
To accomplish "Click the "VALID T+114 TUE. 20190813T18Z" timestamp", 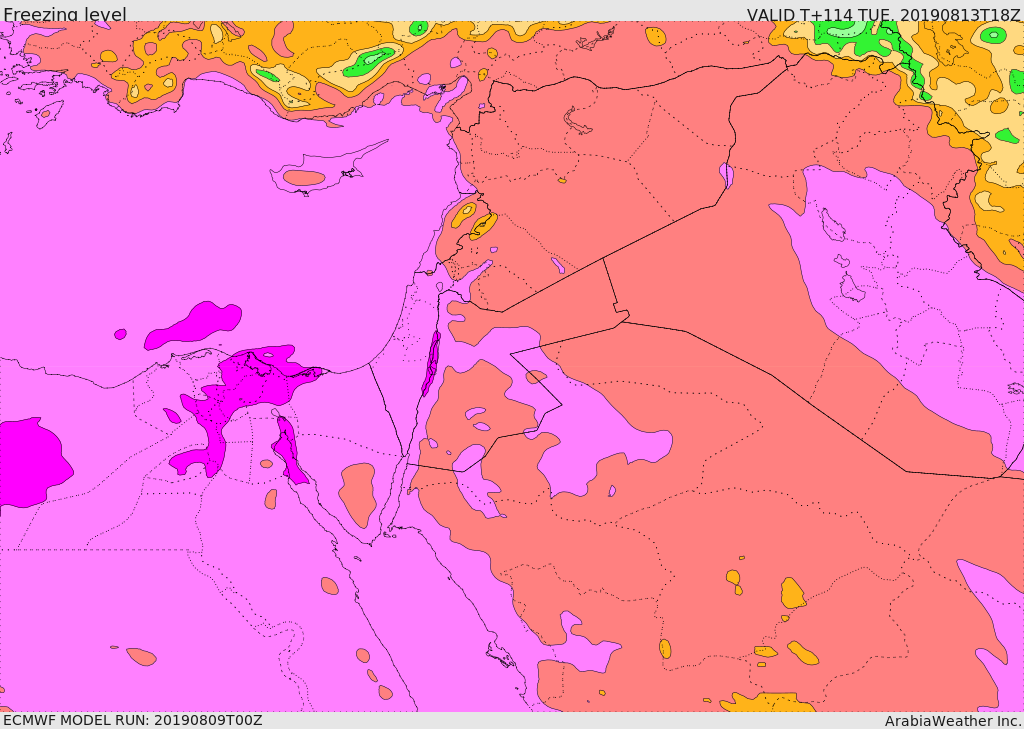I will coord(884,14).
